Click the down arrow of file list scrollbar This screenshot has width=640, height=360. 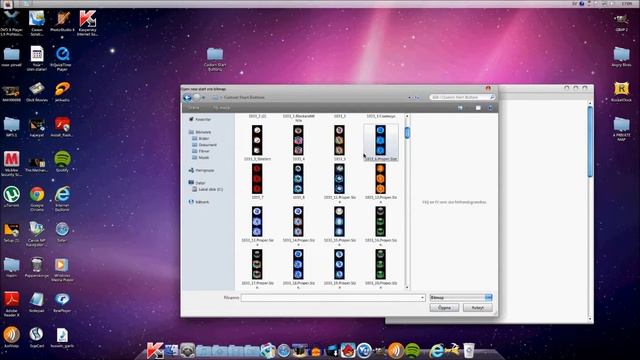click(x=407, y=287)
